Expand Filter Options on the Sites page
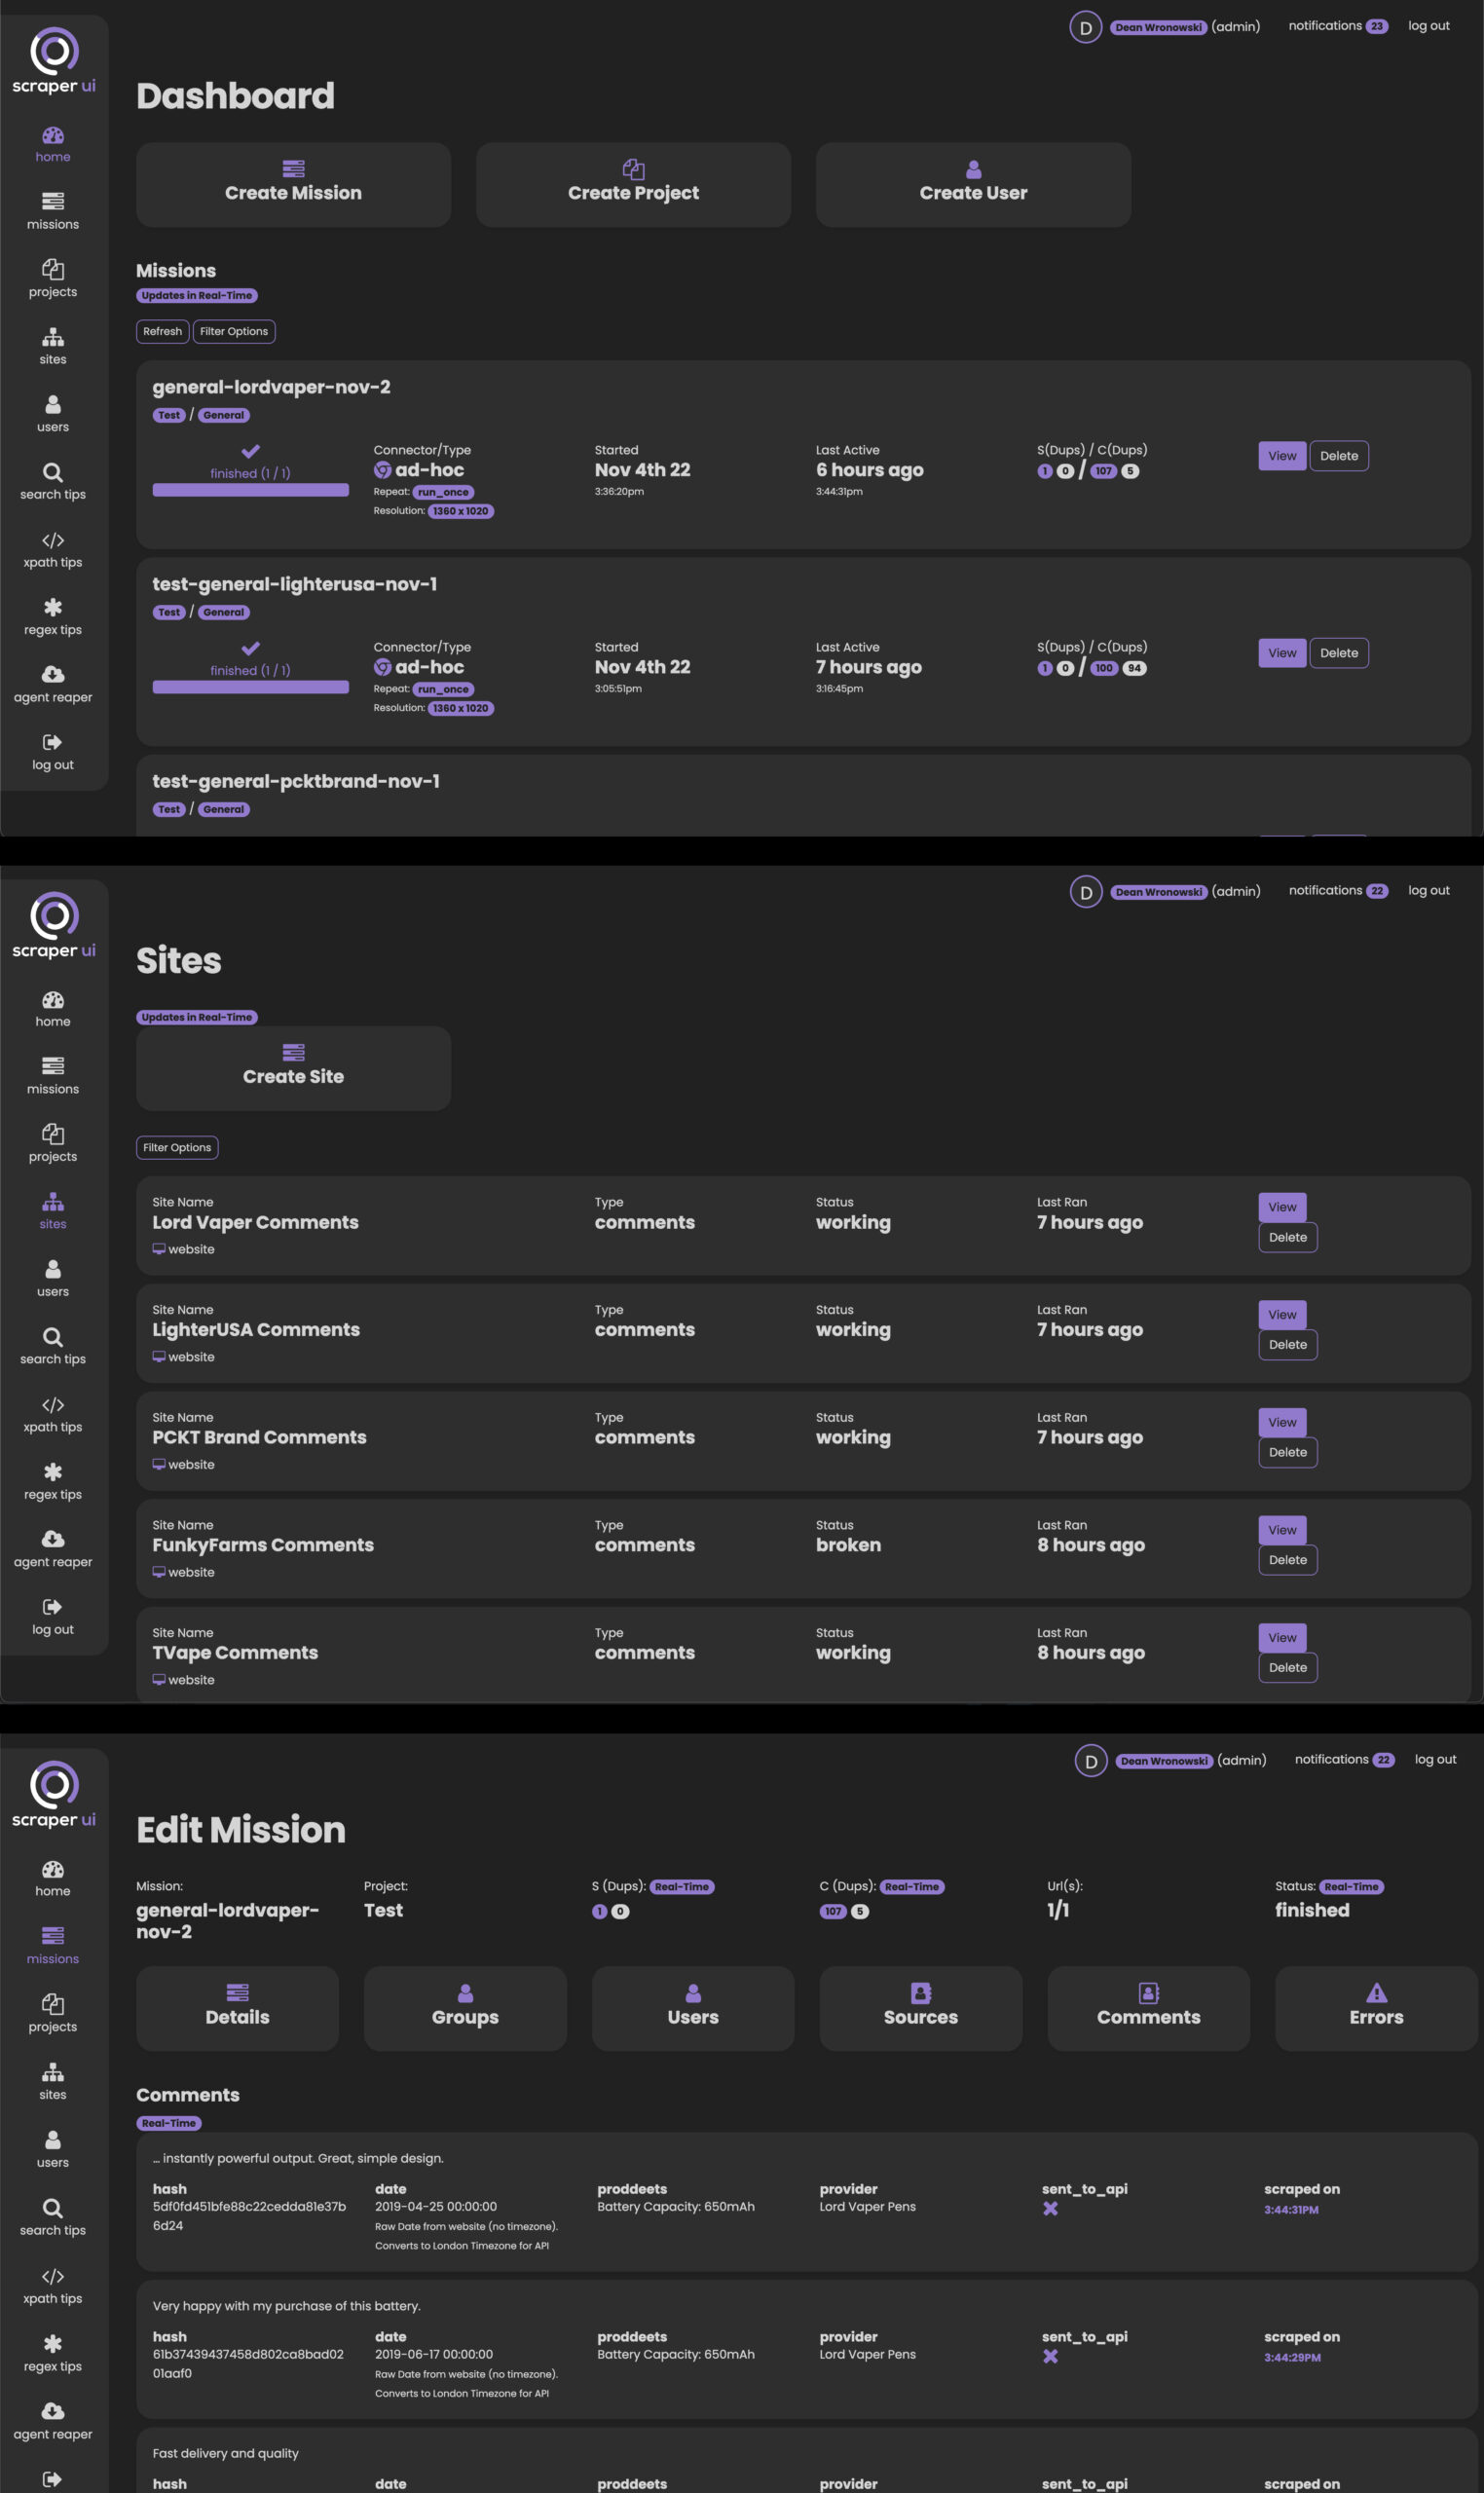The height and width of the screenshot is (2493, 1484). (x=177, y=1147)
